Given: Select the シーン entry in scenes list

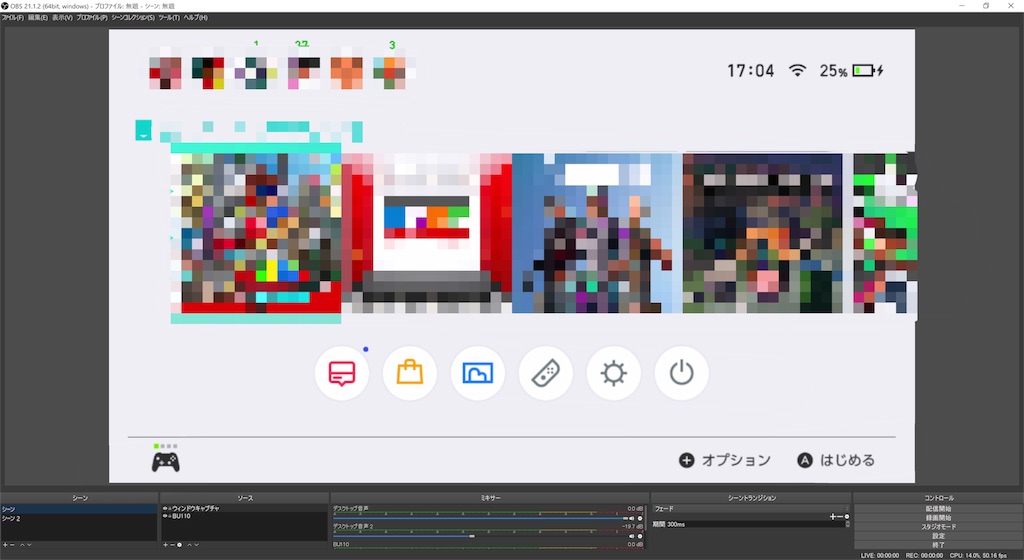Looking at the screenshot, I should pyautogui.click(x=79, y=509).
